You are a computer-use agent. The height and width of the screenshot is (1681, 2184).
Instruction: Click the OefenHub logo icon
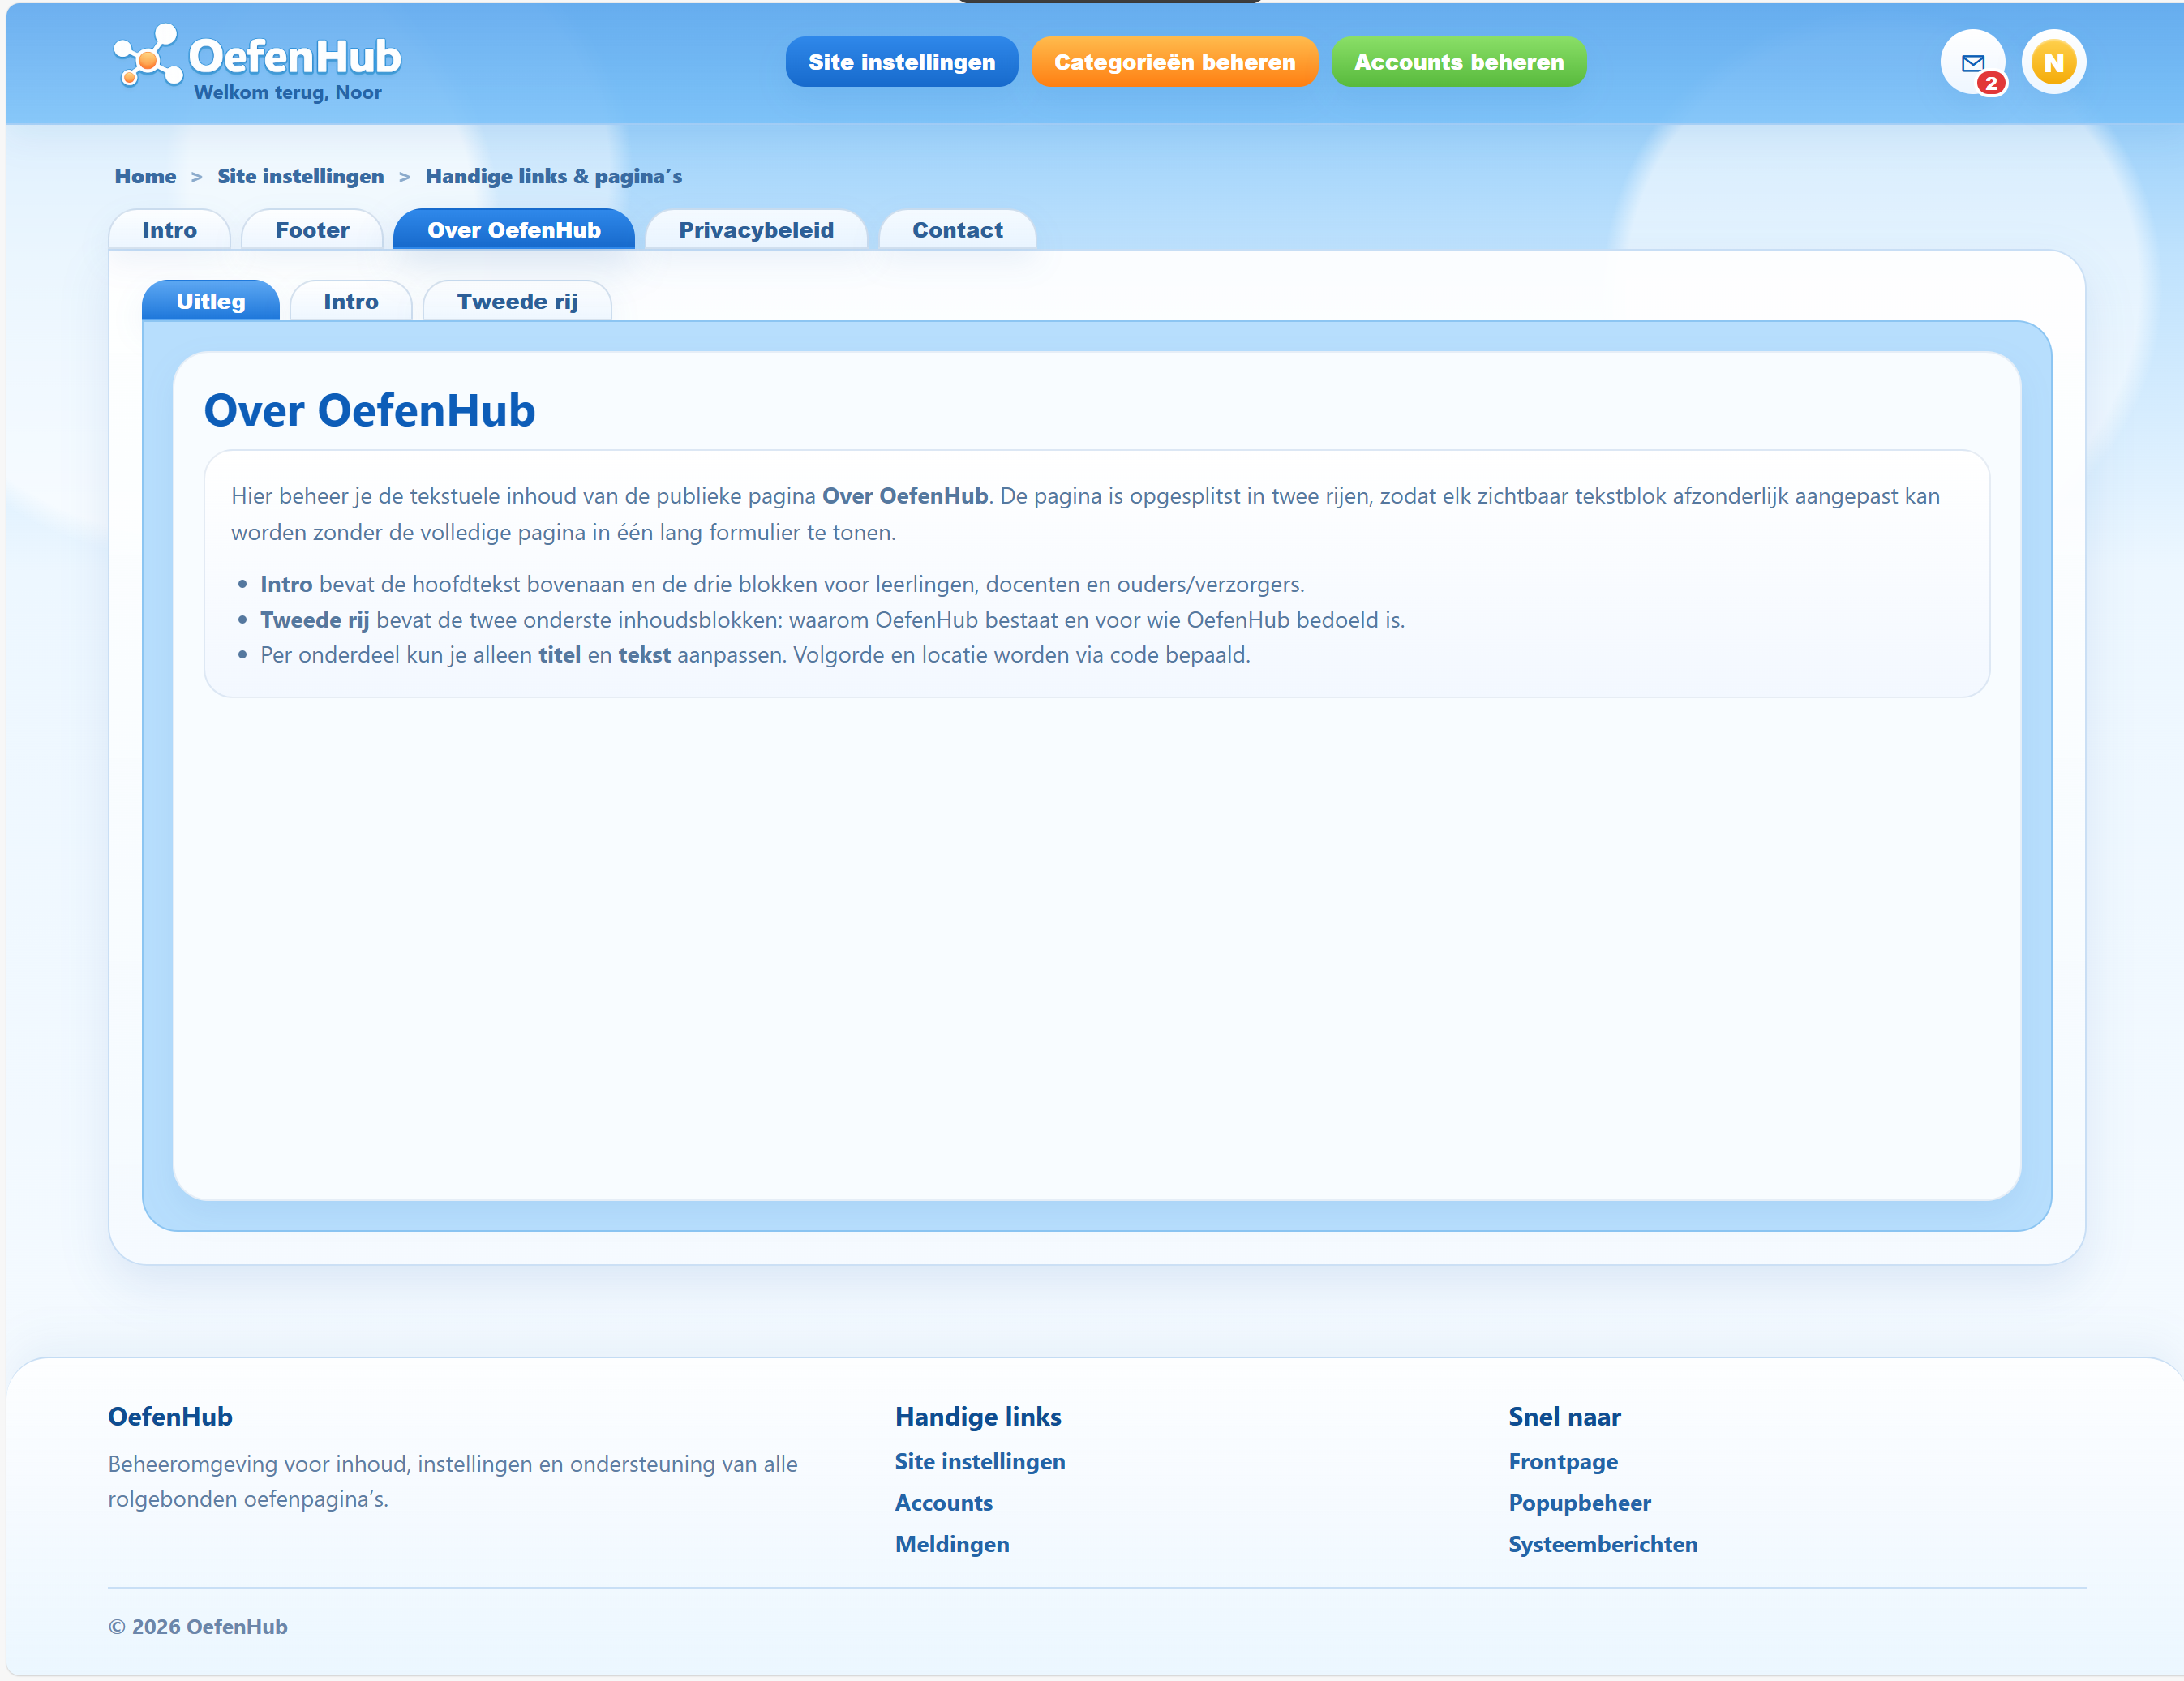click(x=148, y=56)
